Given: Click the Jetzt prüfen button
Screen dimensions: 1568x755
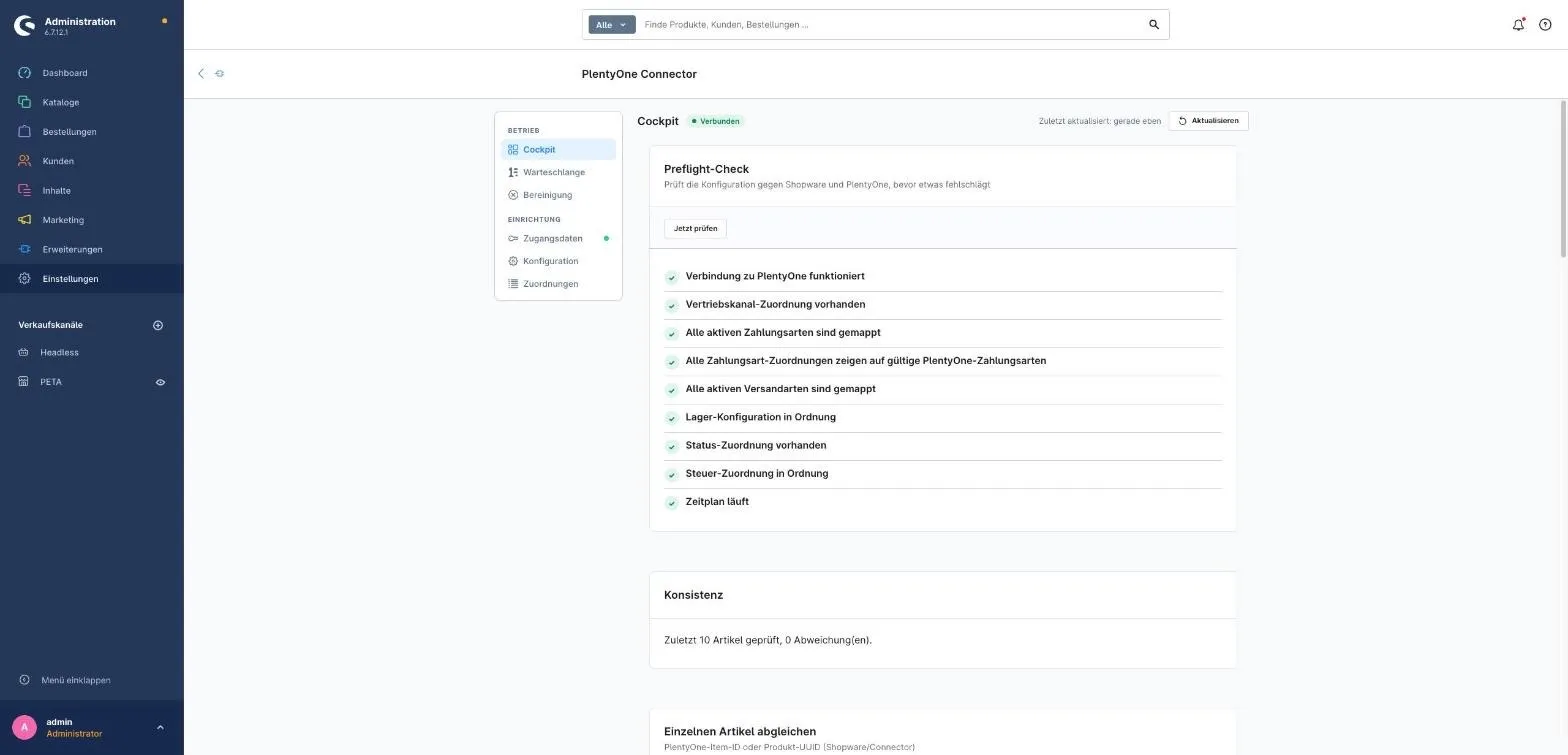Looking at the screenshot, I should [x=695, y=229].
